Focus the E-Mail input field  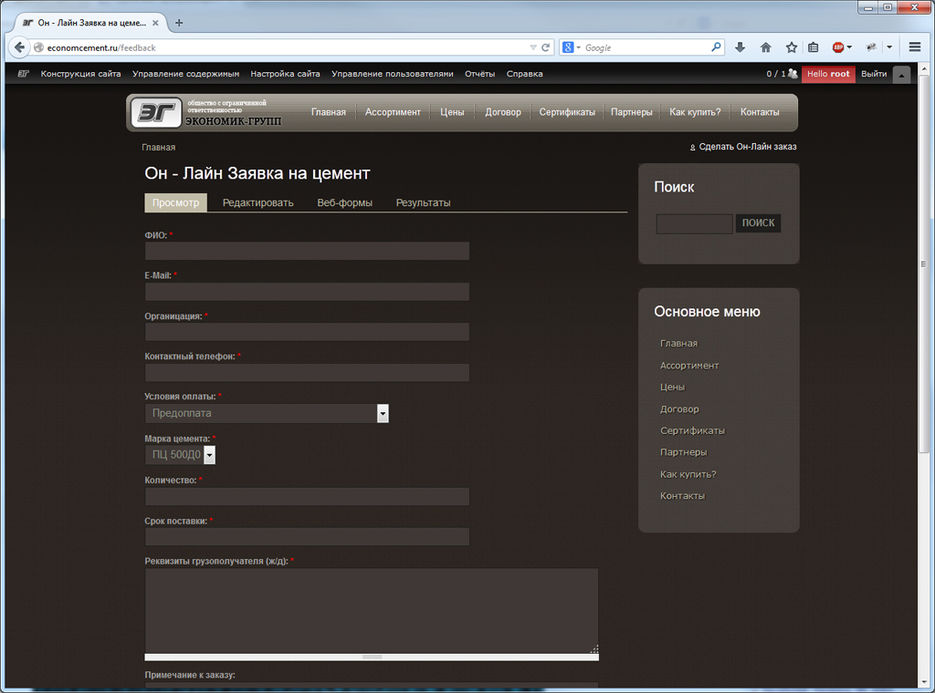[x=307, y=292]
